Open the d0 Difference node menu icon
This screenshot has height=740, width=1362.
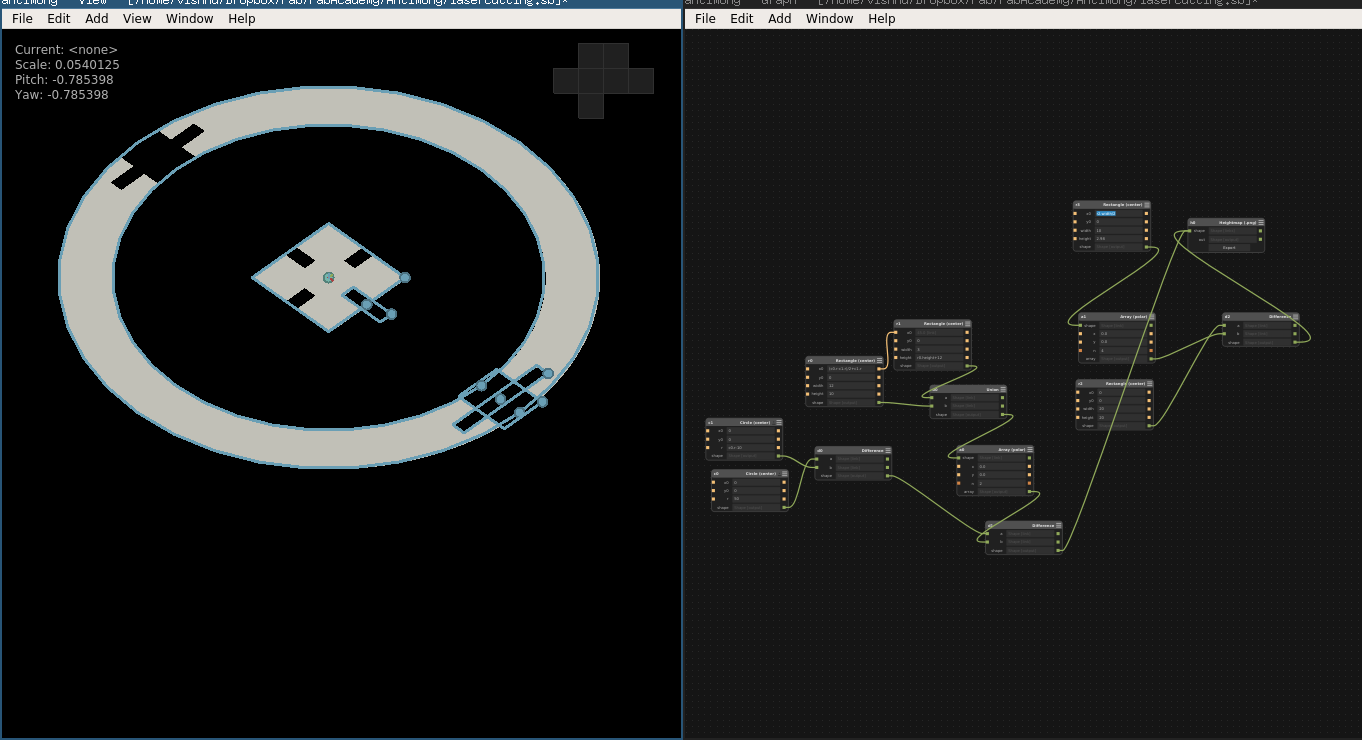tap(887, 451)
